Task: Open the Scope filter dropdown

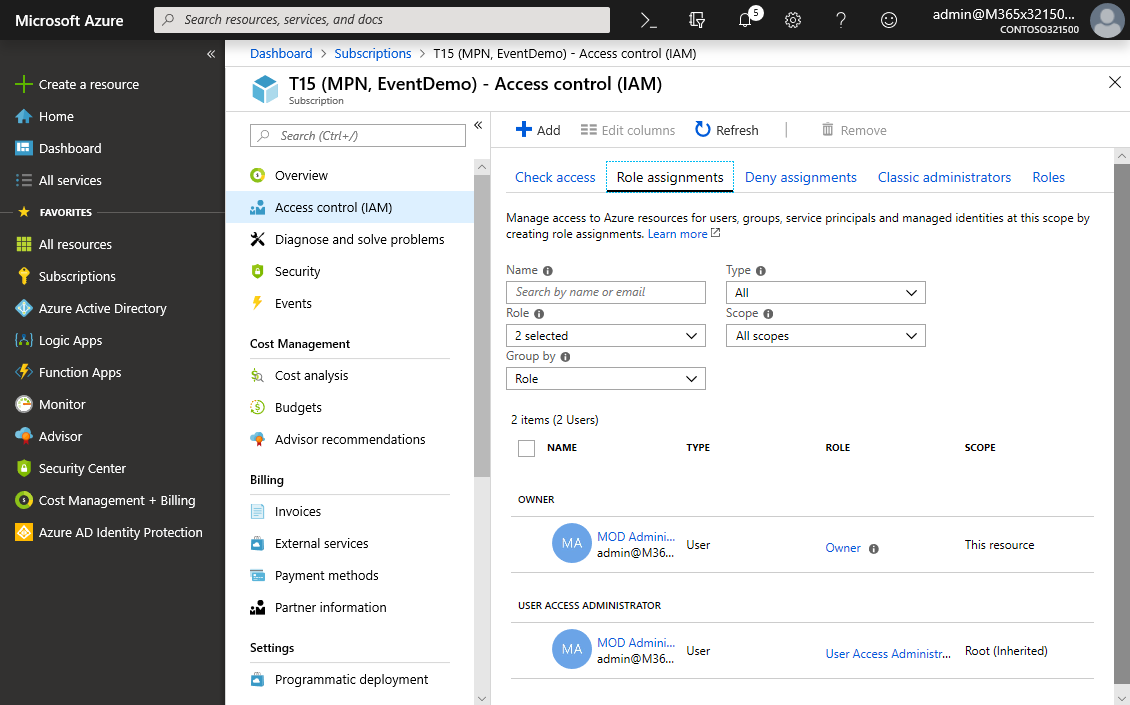Action: [826, 336]
